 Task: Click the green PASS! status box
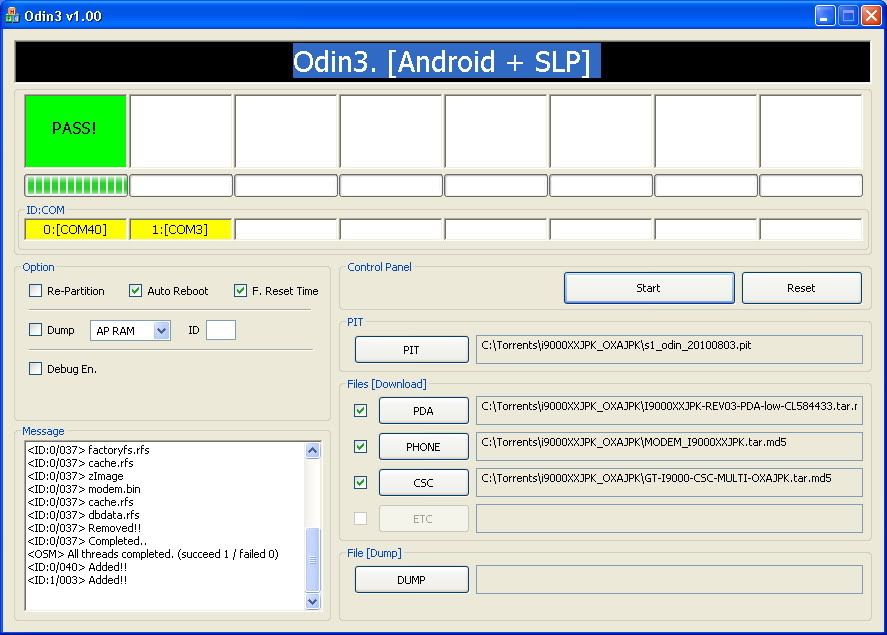(75, 131)
